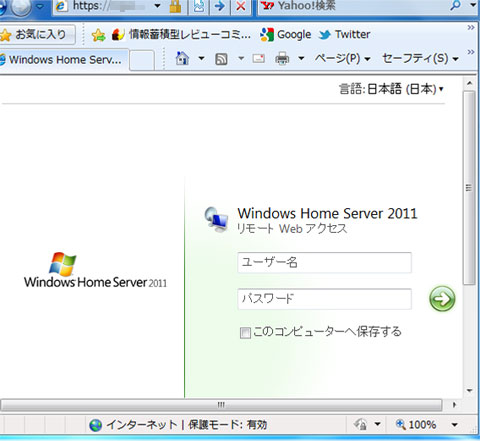
Task: Click the security lock icon in address bar
Action: click(175, 6)
